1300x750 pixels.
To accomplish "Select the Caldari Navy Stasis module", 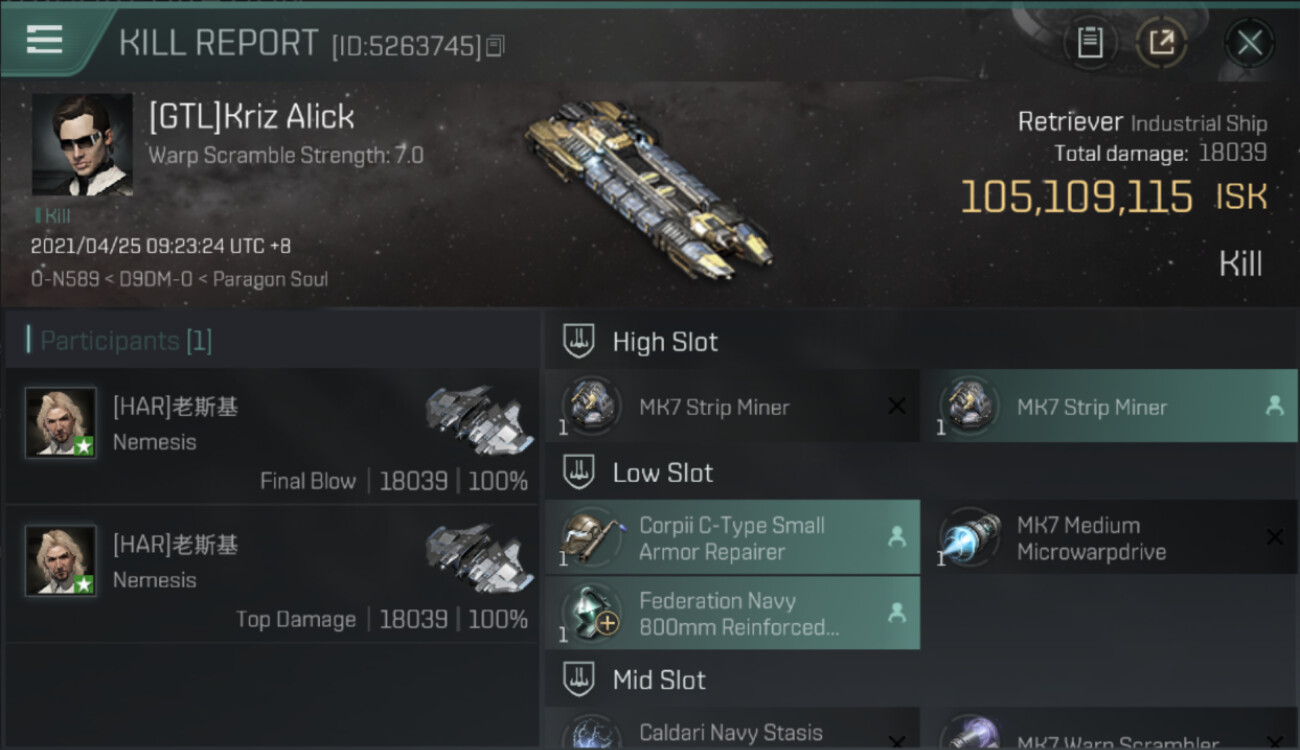I will 732,729.
